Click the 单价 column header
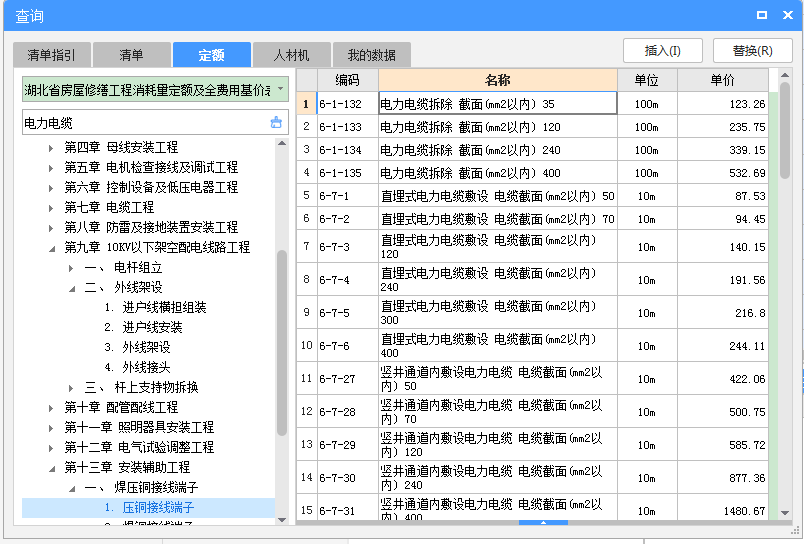Viewport: 804px width, 544px height. click(722, 80)
